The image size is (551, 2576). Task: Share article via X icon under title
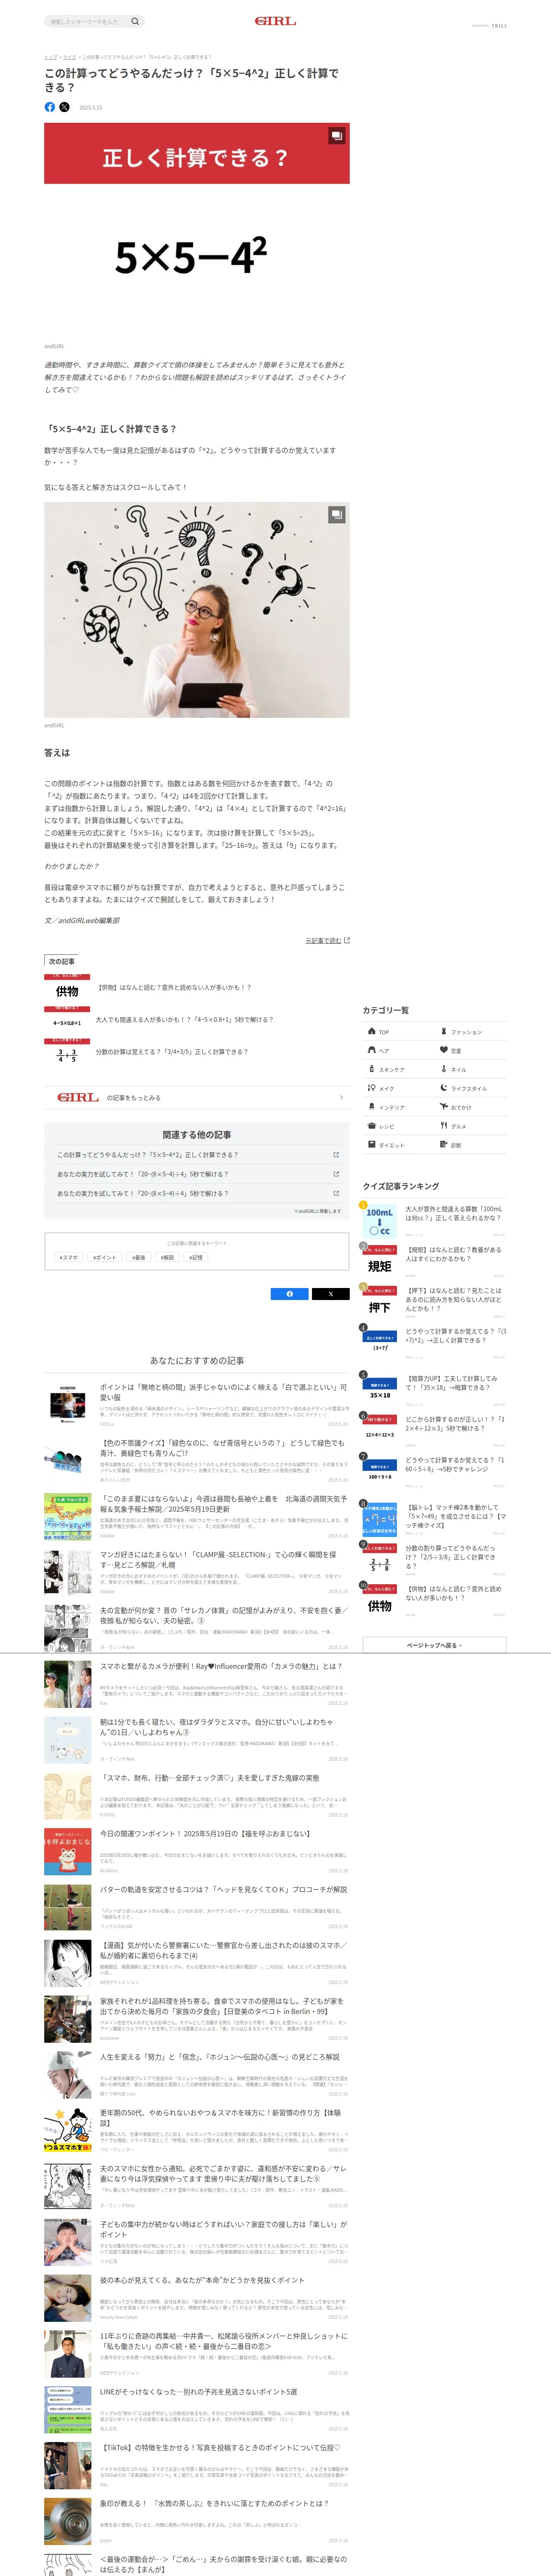(x=64, y=107)
